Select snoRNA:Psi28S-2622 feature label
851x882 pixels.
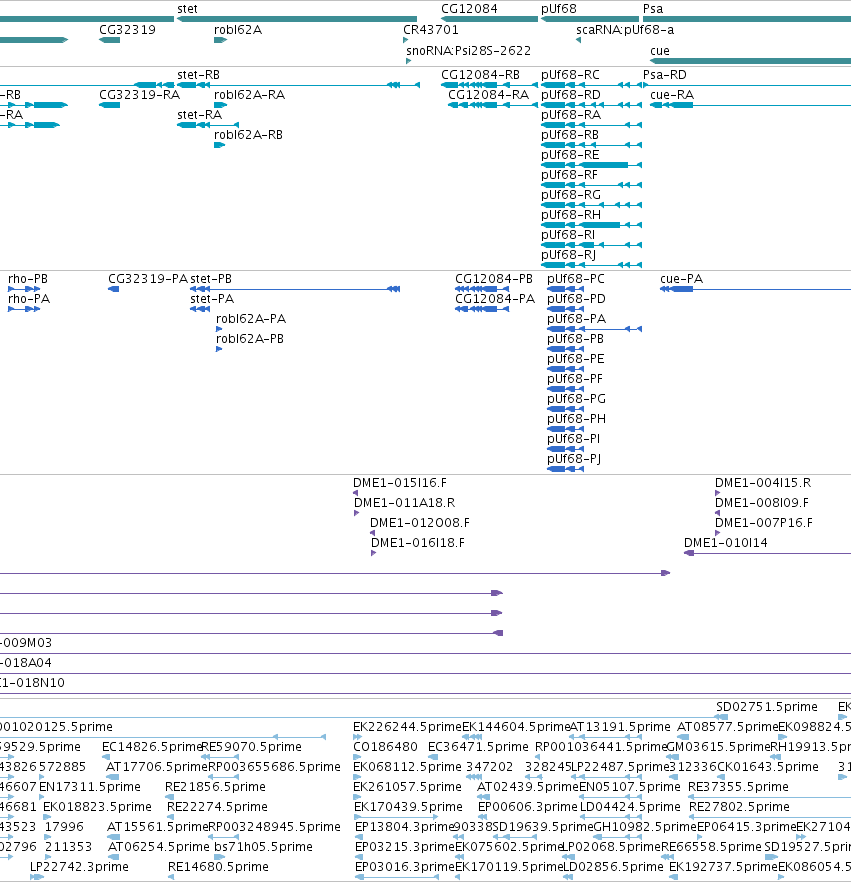469,51
